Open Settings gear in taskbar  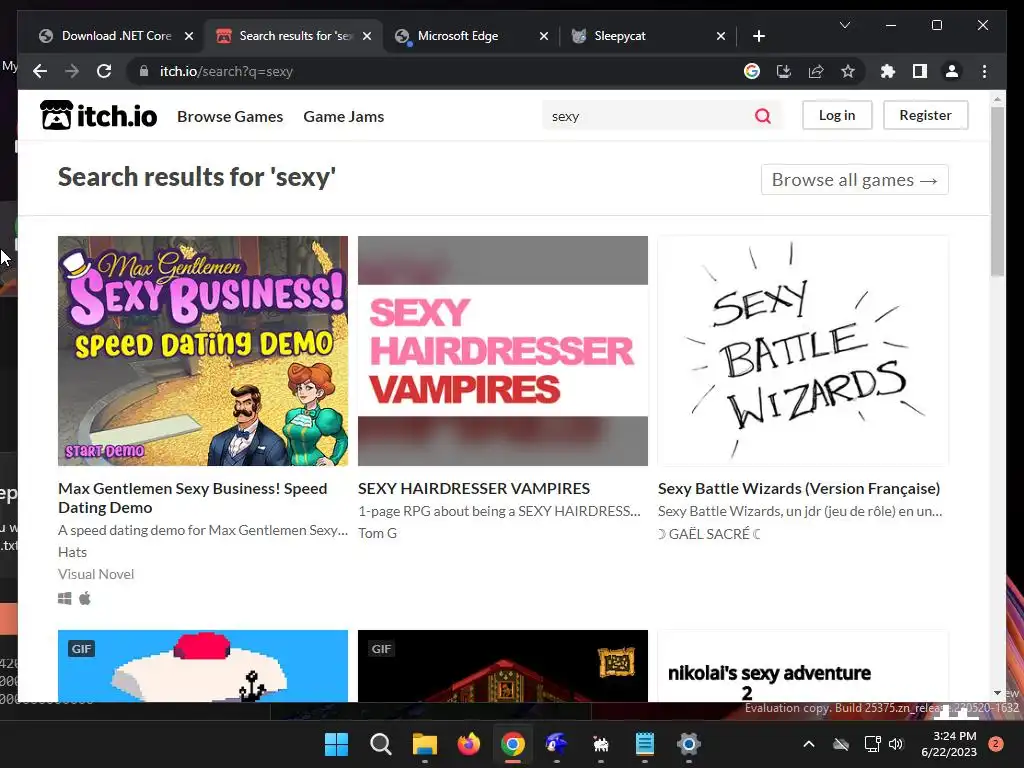pyautogui.click(x=688, y=744)
